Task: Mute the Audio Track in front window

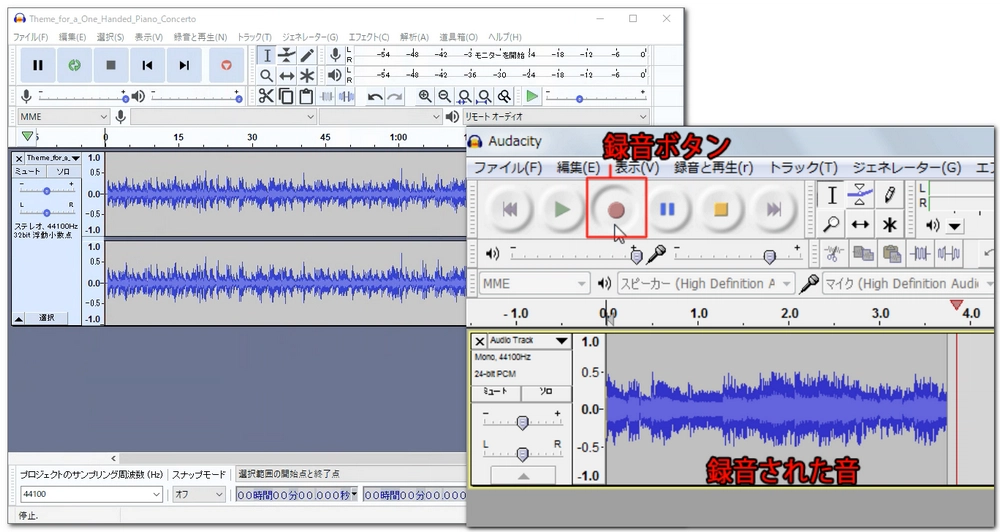Action: [x=495, y=392]
